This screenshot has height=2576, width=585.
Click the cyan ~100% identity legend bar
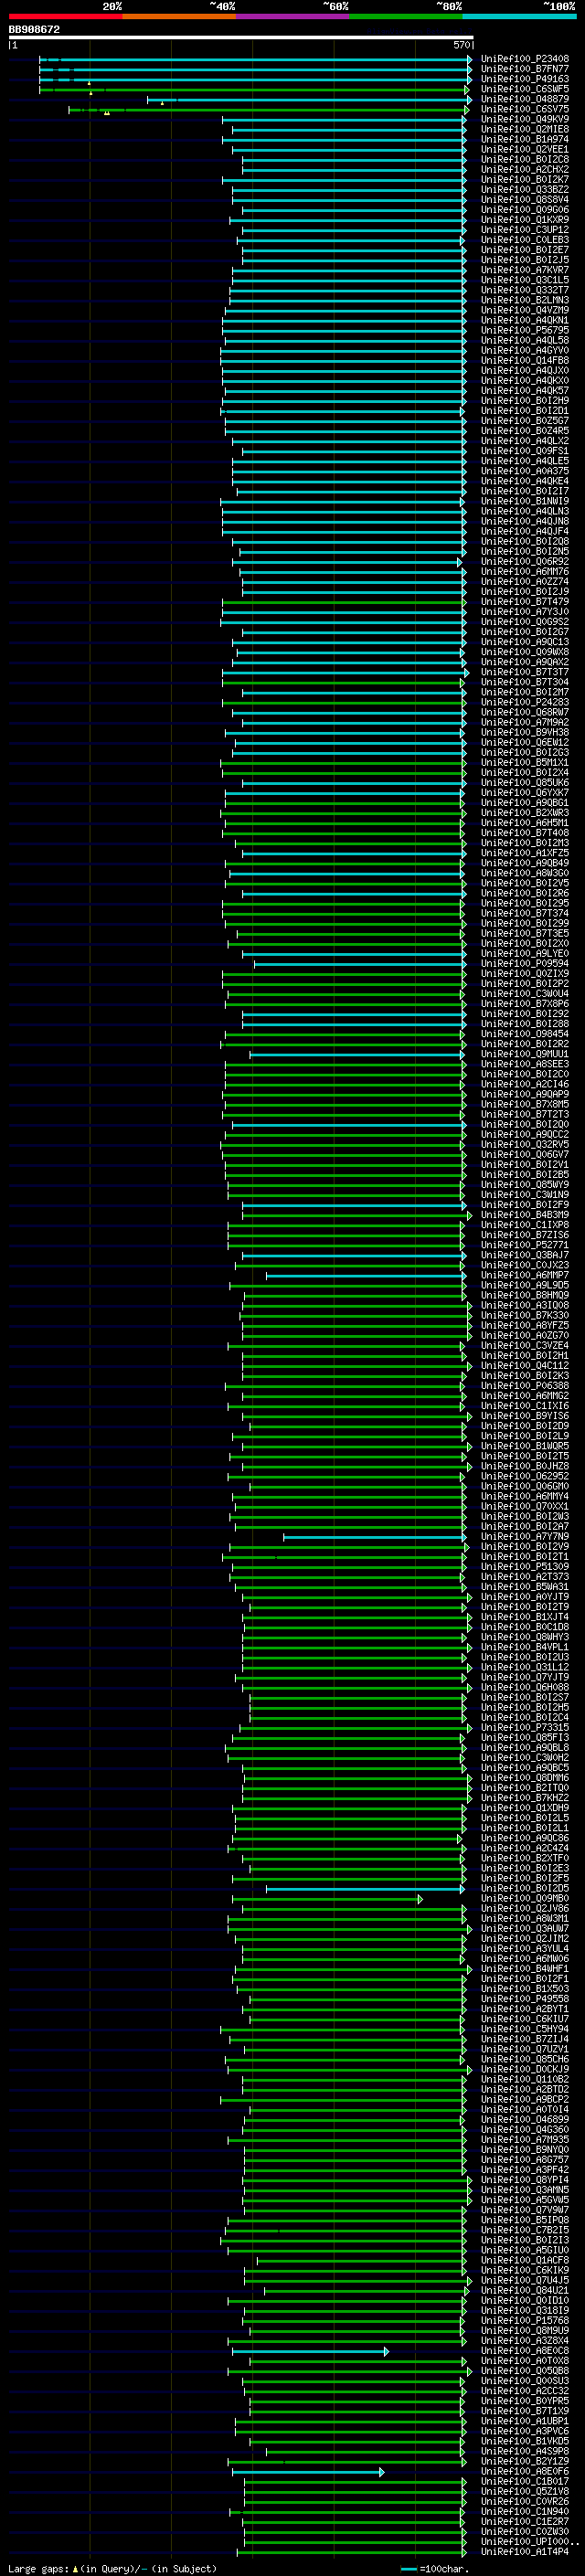(x=519, y=16)
